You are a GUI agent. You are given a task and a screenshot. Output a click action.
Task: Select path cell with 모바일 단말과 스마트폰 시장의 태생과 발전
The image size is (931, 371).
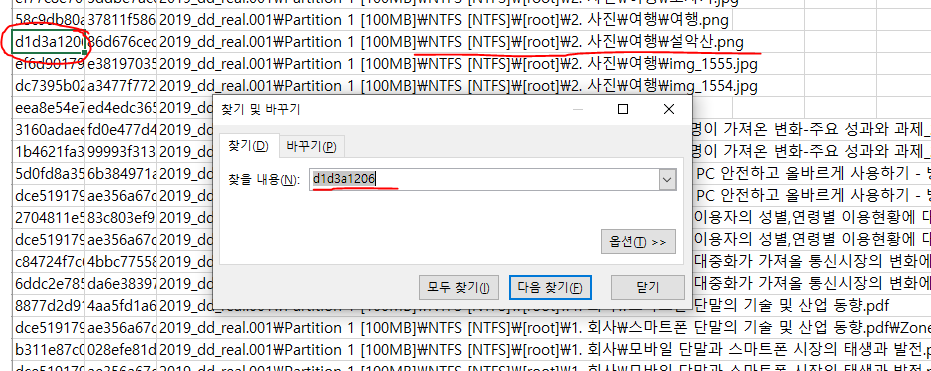[x=544, y=349]
